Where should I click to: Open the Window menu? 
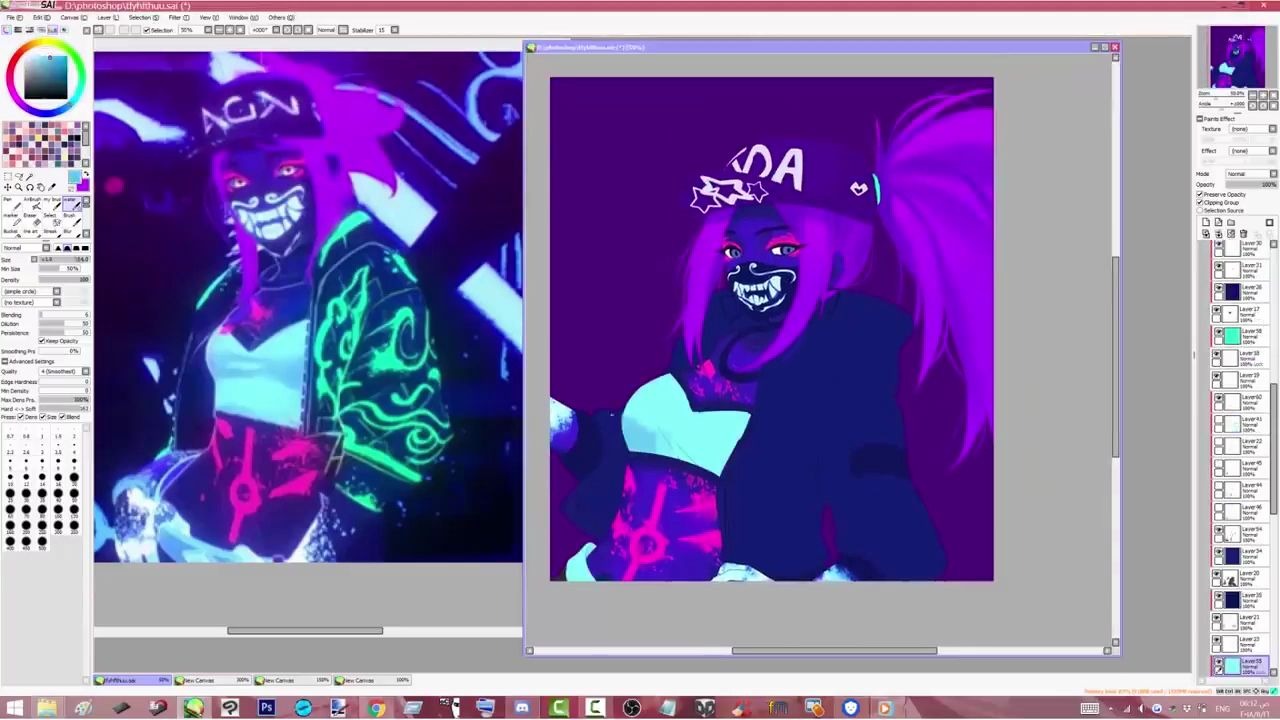[243, 17]
